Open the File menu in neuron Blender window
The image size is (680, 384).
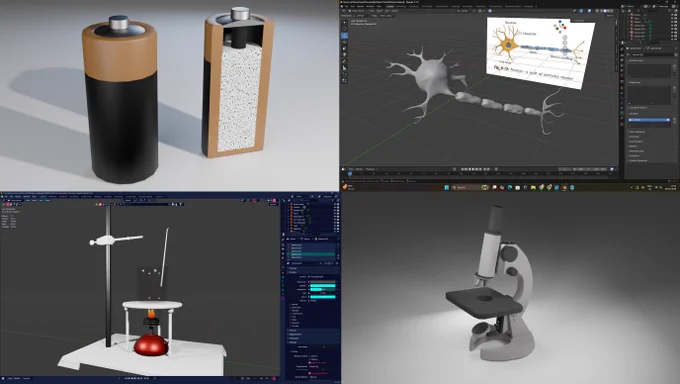(x=347, y=7)
